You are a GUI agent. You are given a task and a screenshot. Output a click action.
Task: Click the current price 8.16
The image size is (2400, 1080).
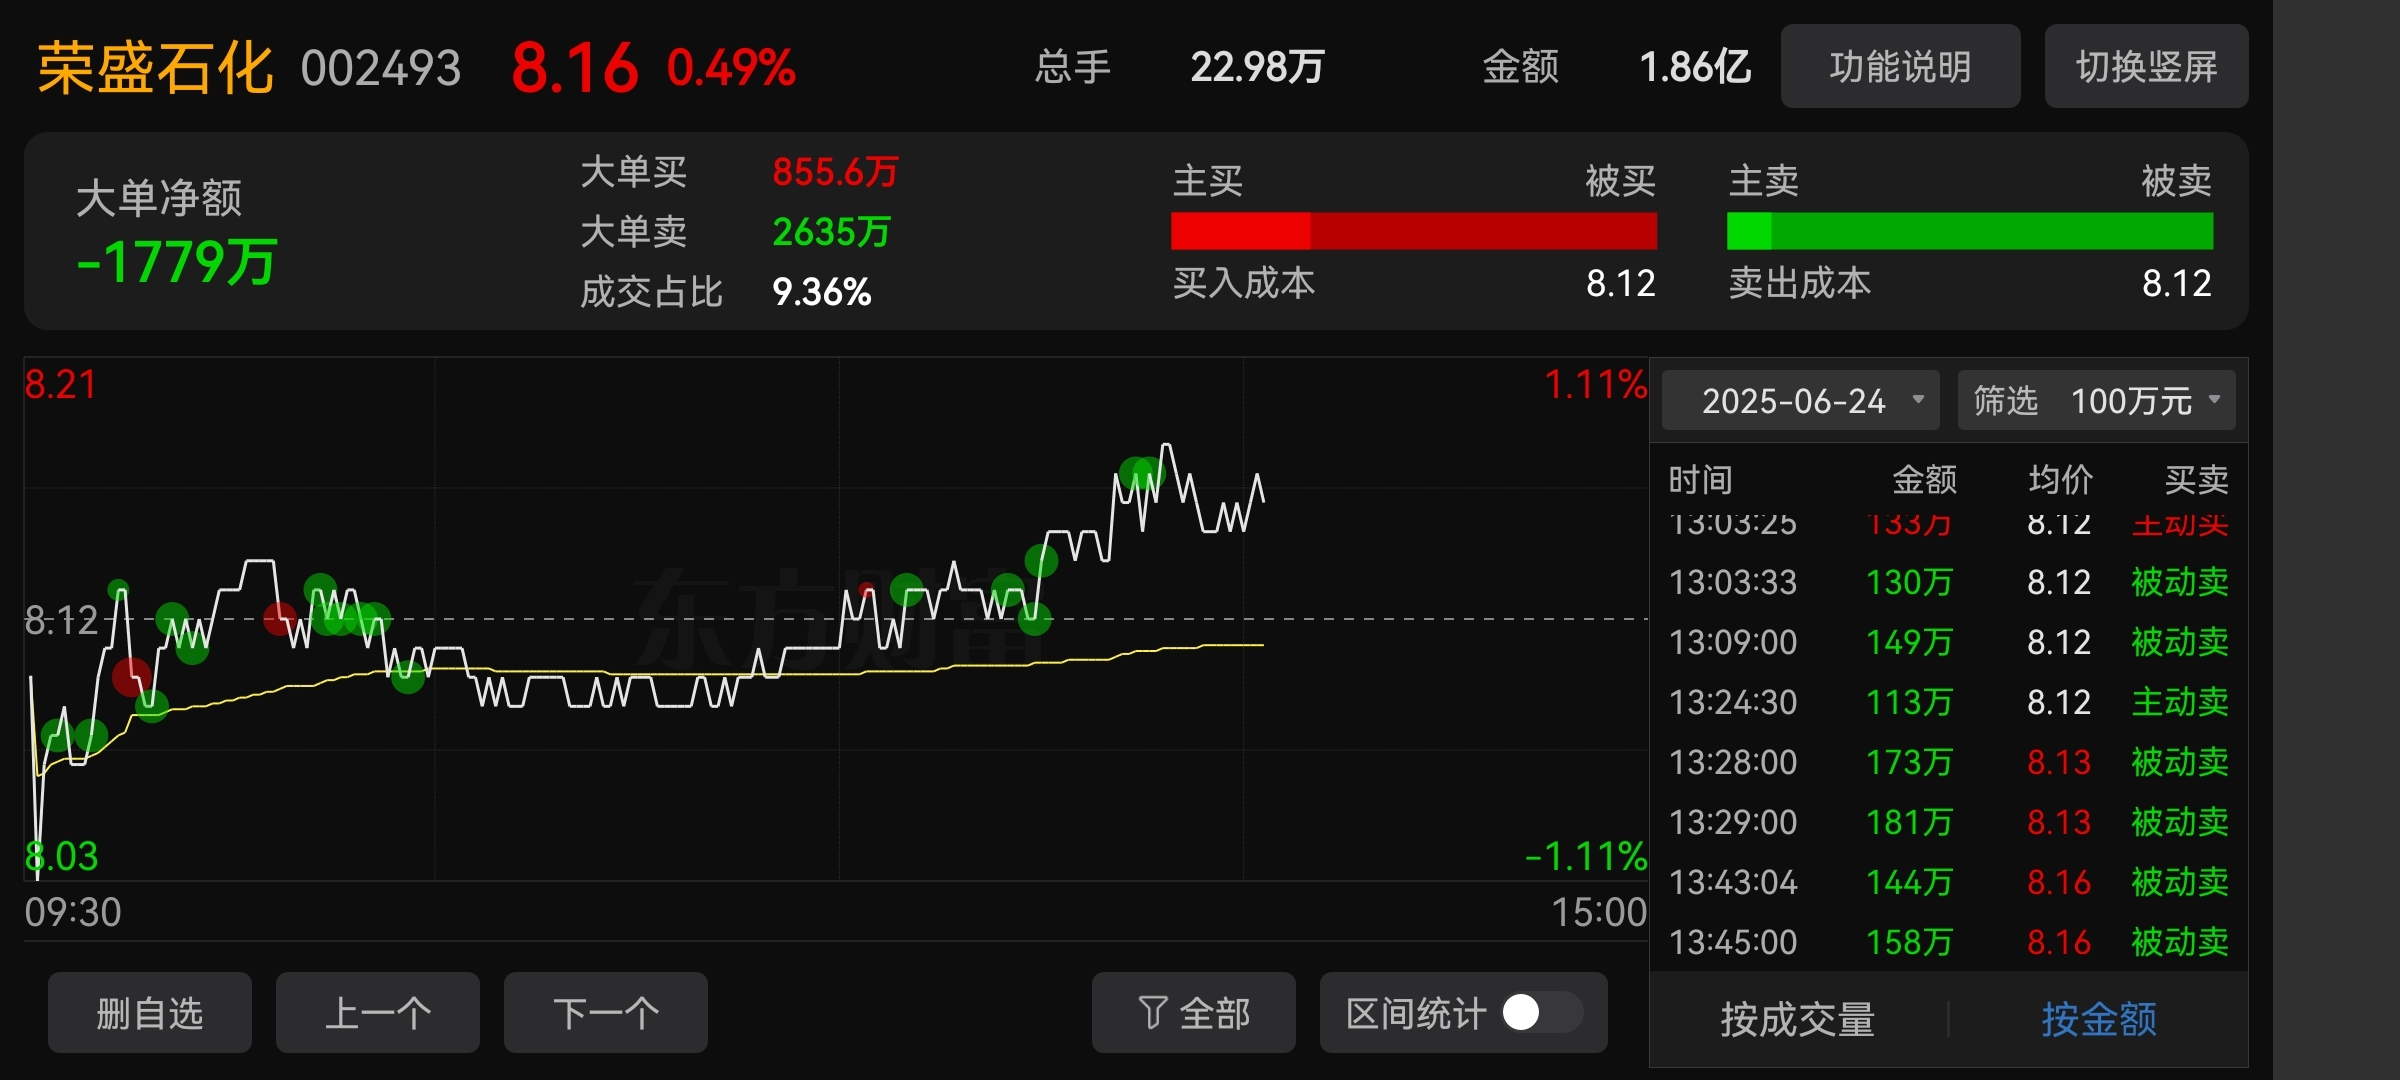point(575,68)
